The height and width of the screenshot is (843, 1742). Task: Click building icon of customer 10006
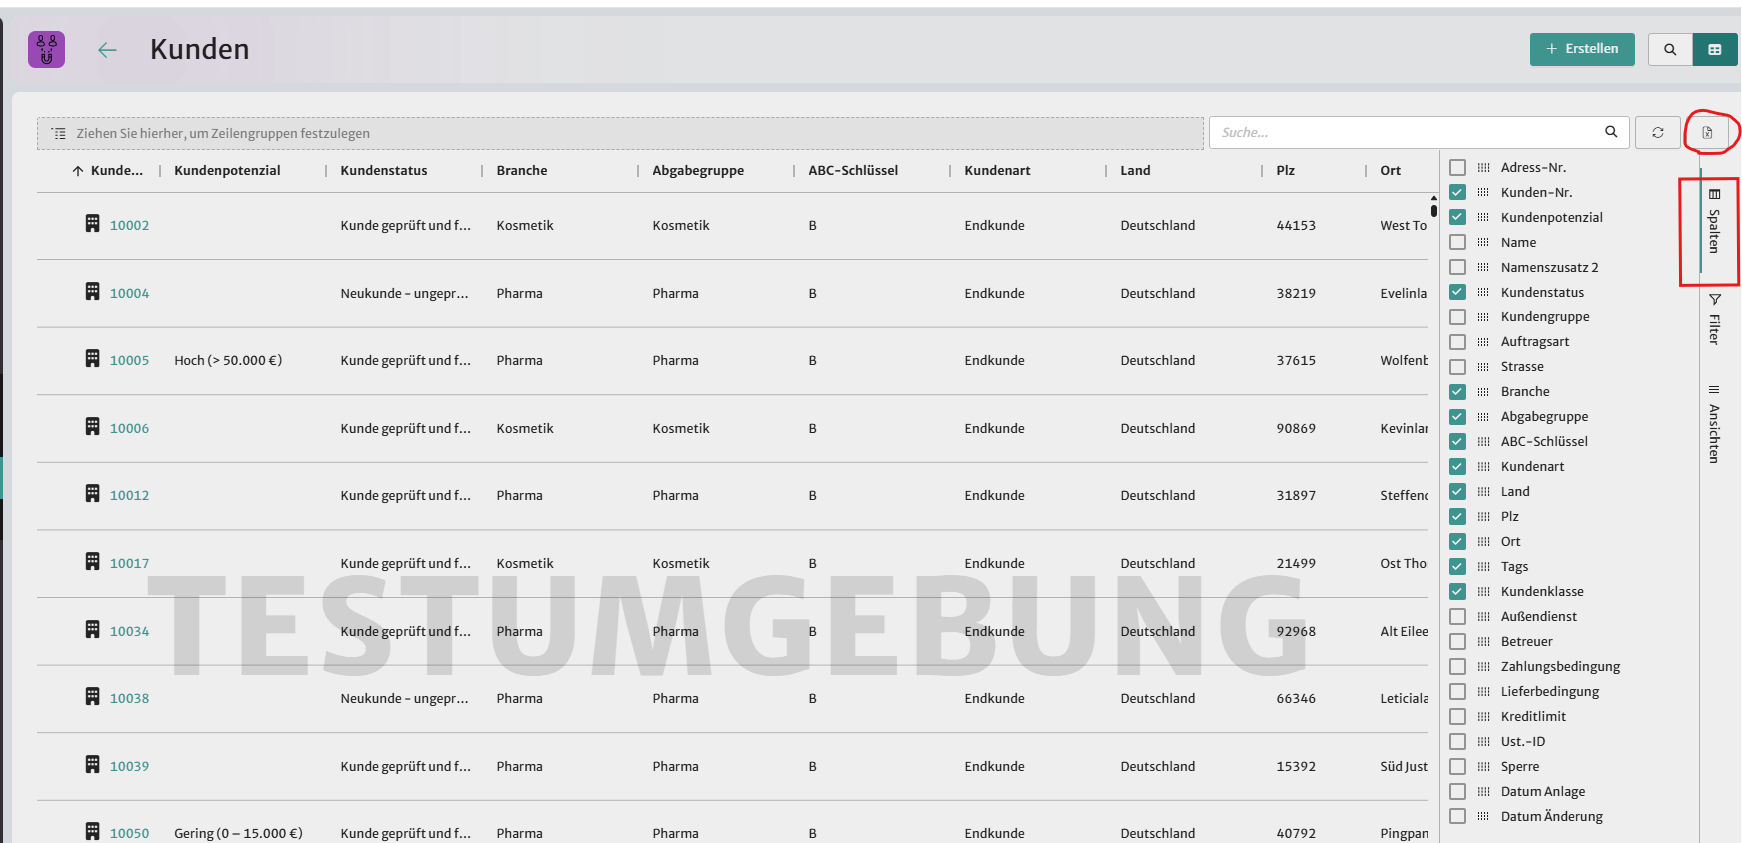(x=92, y=426)
